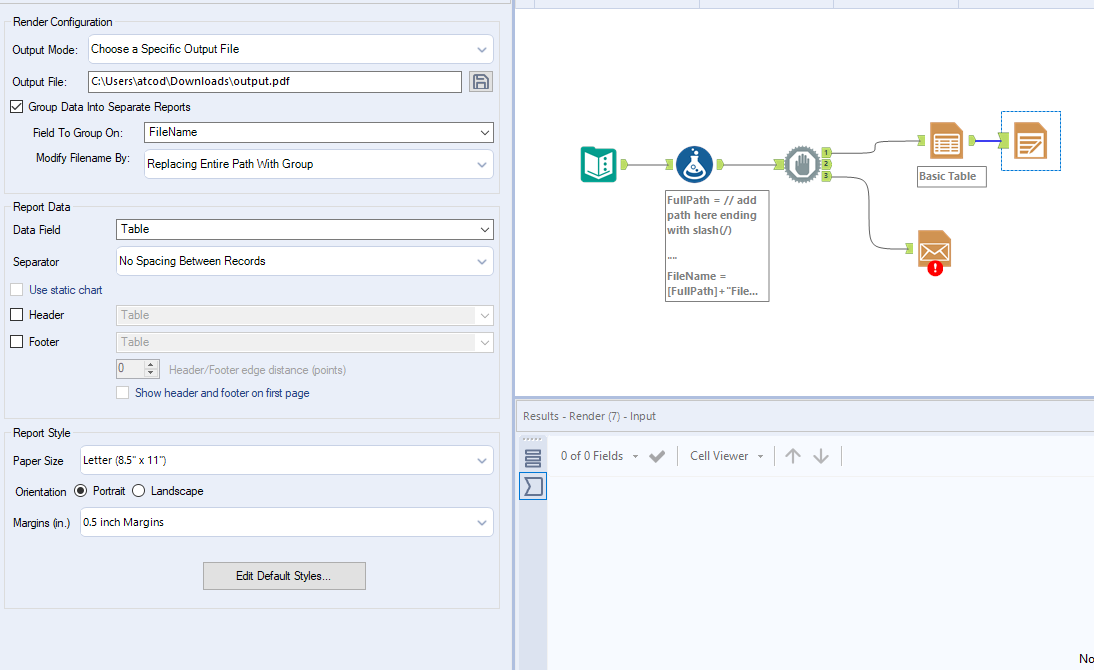The width and height of the screenshot is (1094, 670).
Task: Select the Basic Table tool
Action: pyautogui.click(x=946, y=140)
